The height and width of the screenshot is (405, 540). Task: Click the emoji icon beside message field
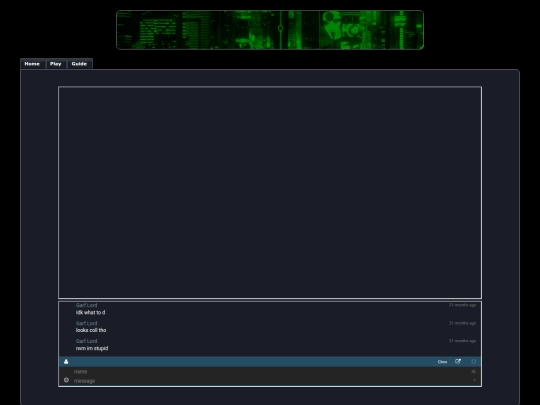pyautogui.click(x=66, y=380)
